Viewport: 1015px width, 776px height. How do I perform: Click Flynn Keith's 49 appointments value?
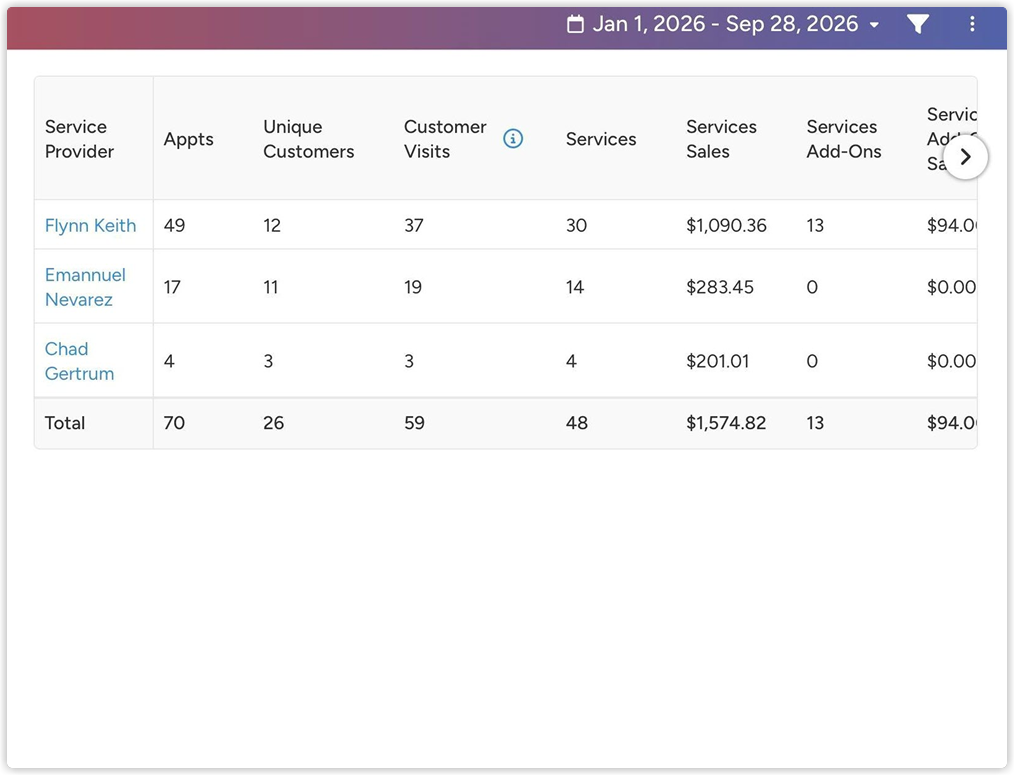point(175,225)
